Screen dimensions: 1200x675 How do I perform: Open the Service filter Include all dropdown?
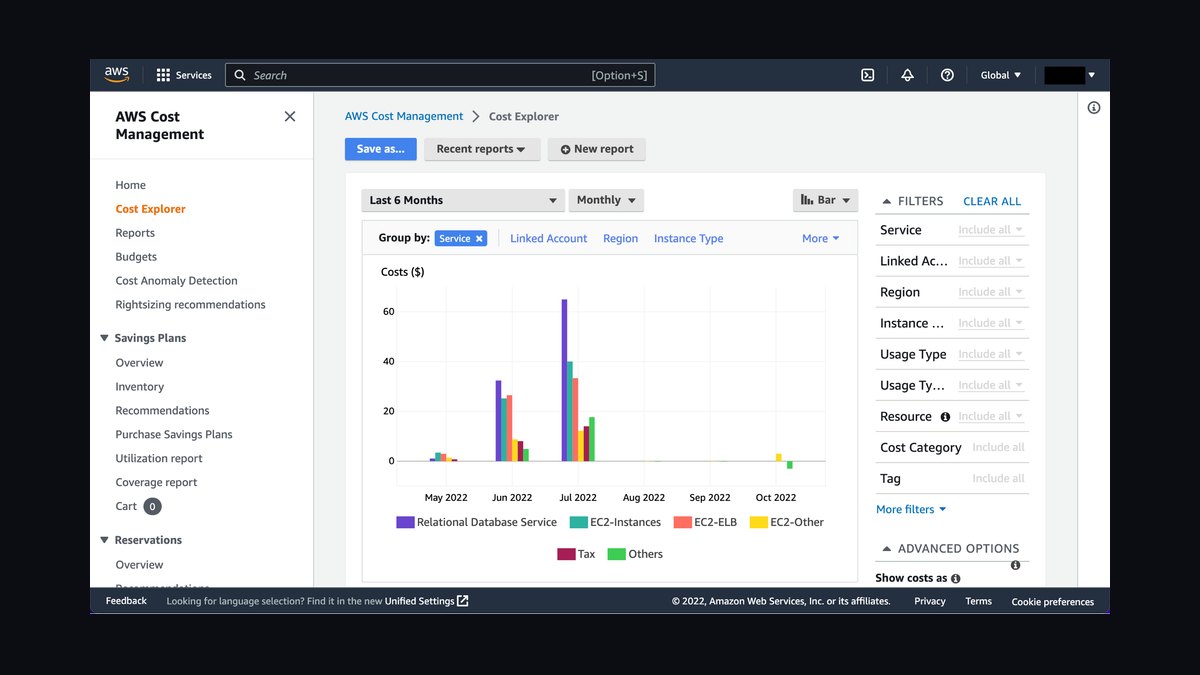(990, 230)
